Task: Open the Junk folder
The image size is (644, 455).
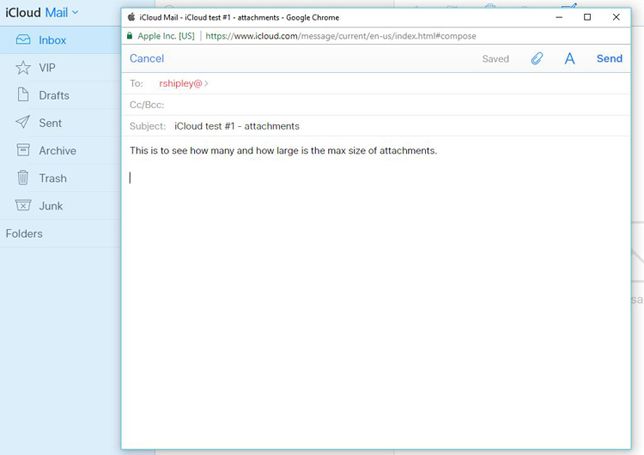Action: 60,206
